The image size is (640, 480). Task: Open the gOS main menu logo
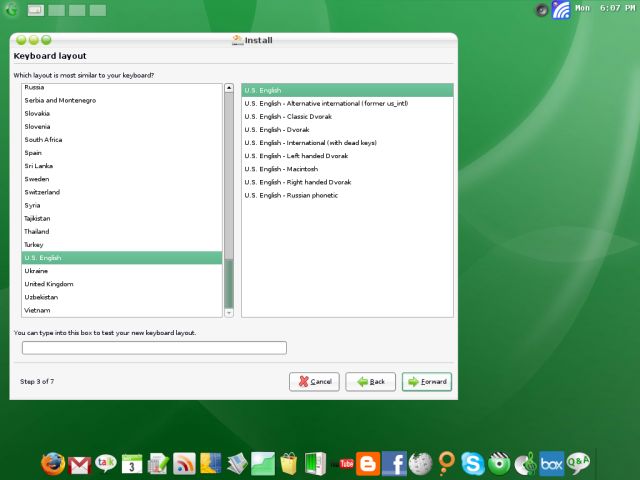click(x=11, y=9)
